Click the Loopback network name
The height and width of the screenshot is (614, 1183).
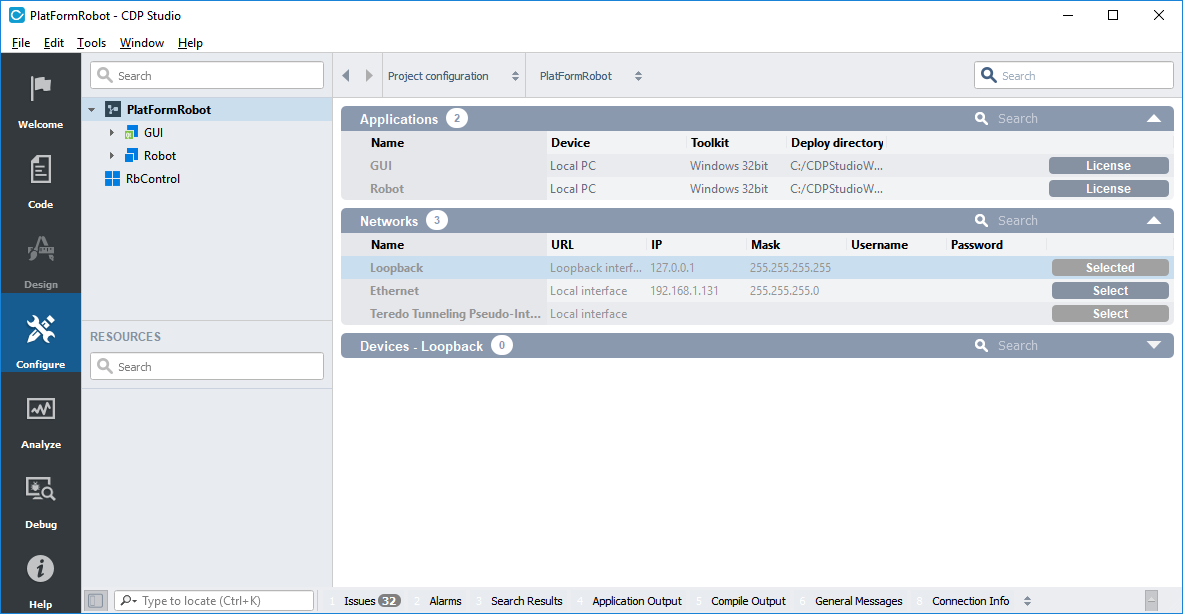396,268
